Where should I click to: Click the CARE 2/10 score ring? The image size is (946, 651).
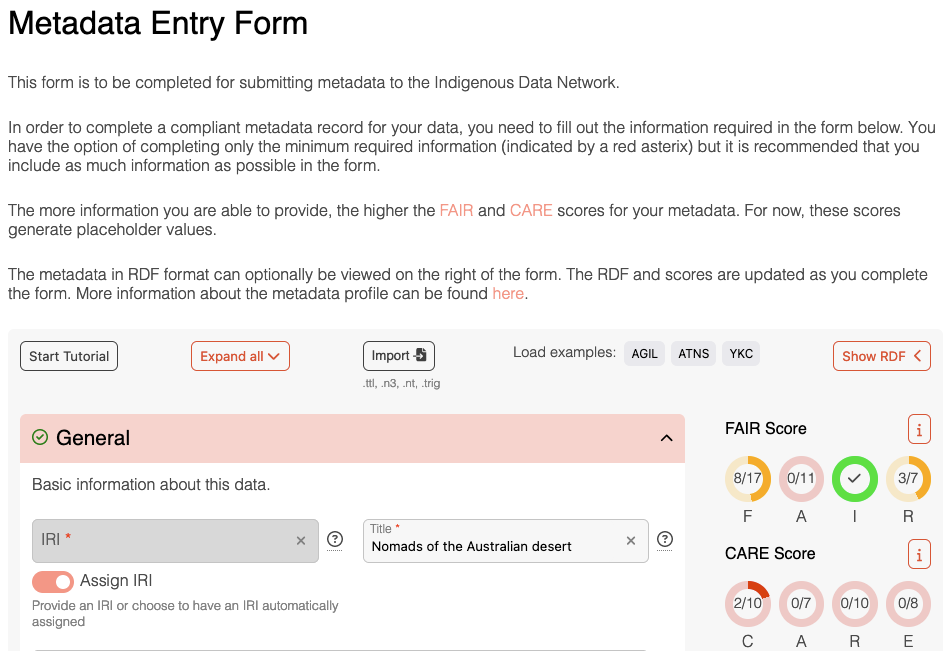748,603
